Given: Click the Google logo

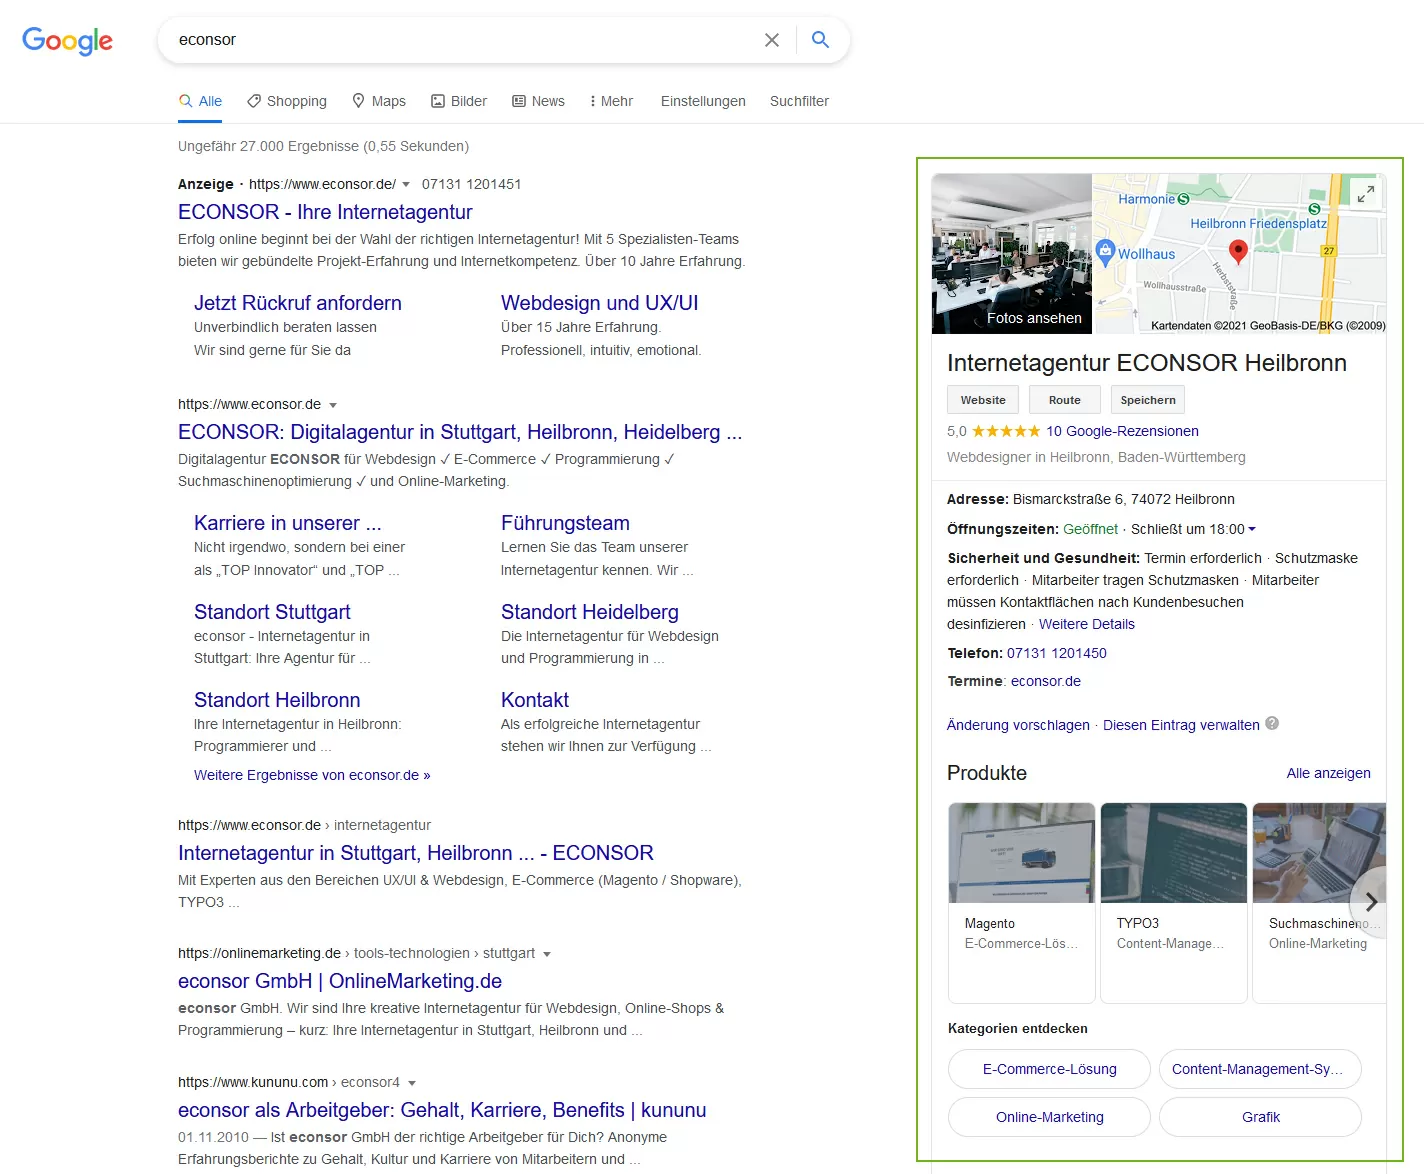Looking at the screenshot, I should tap(67, 41).
